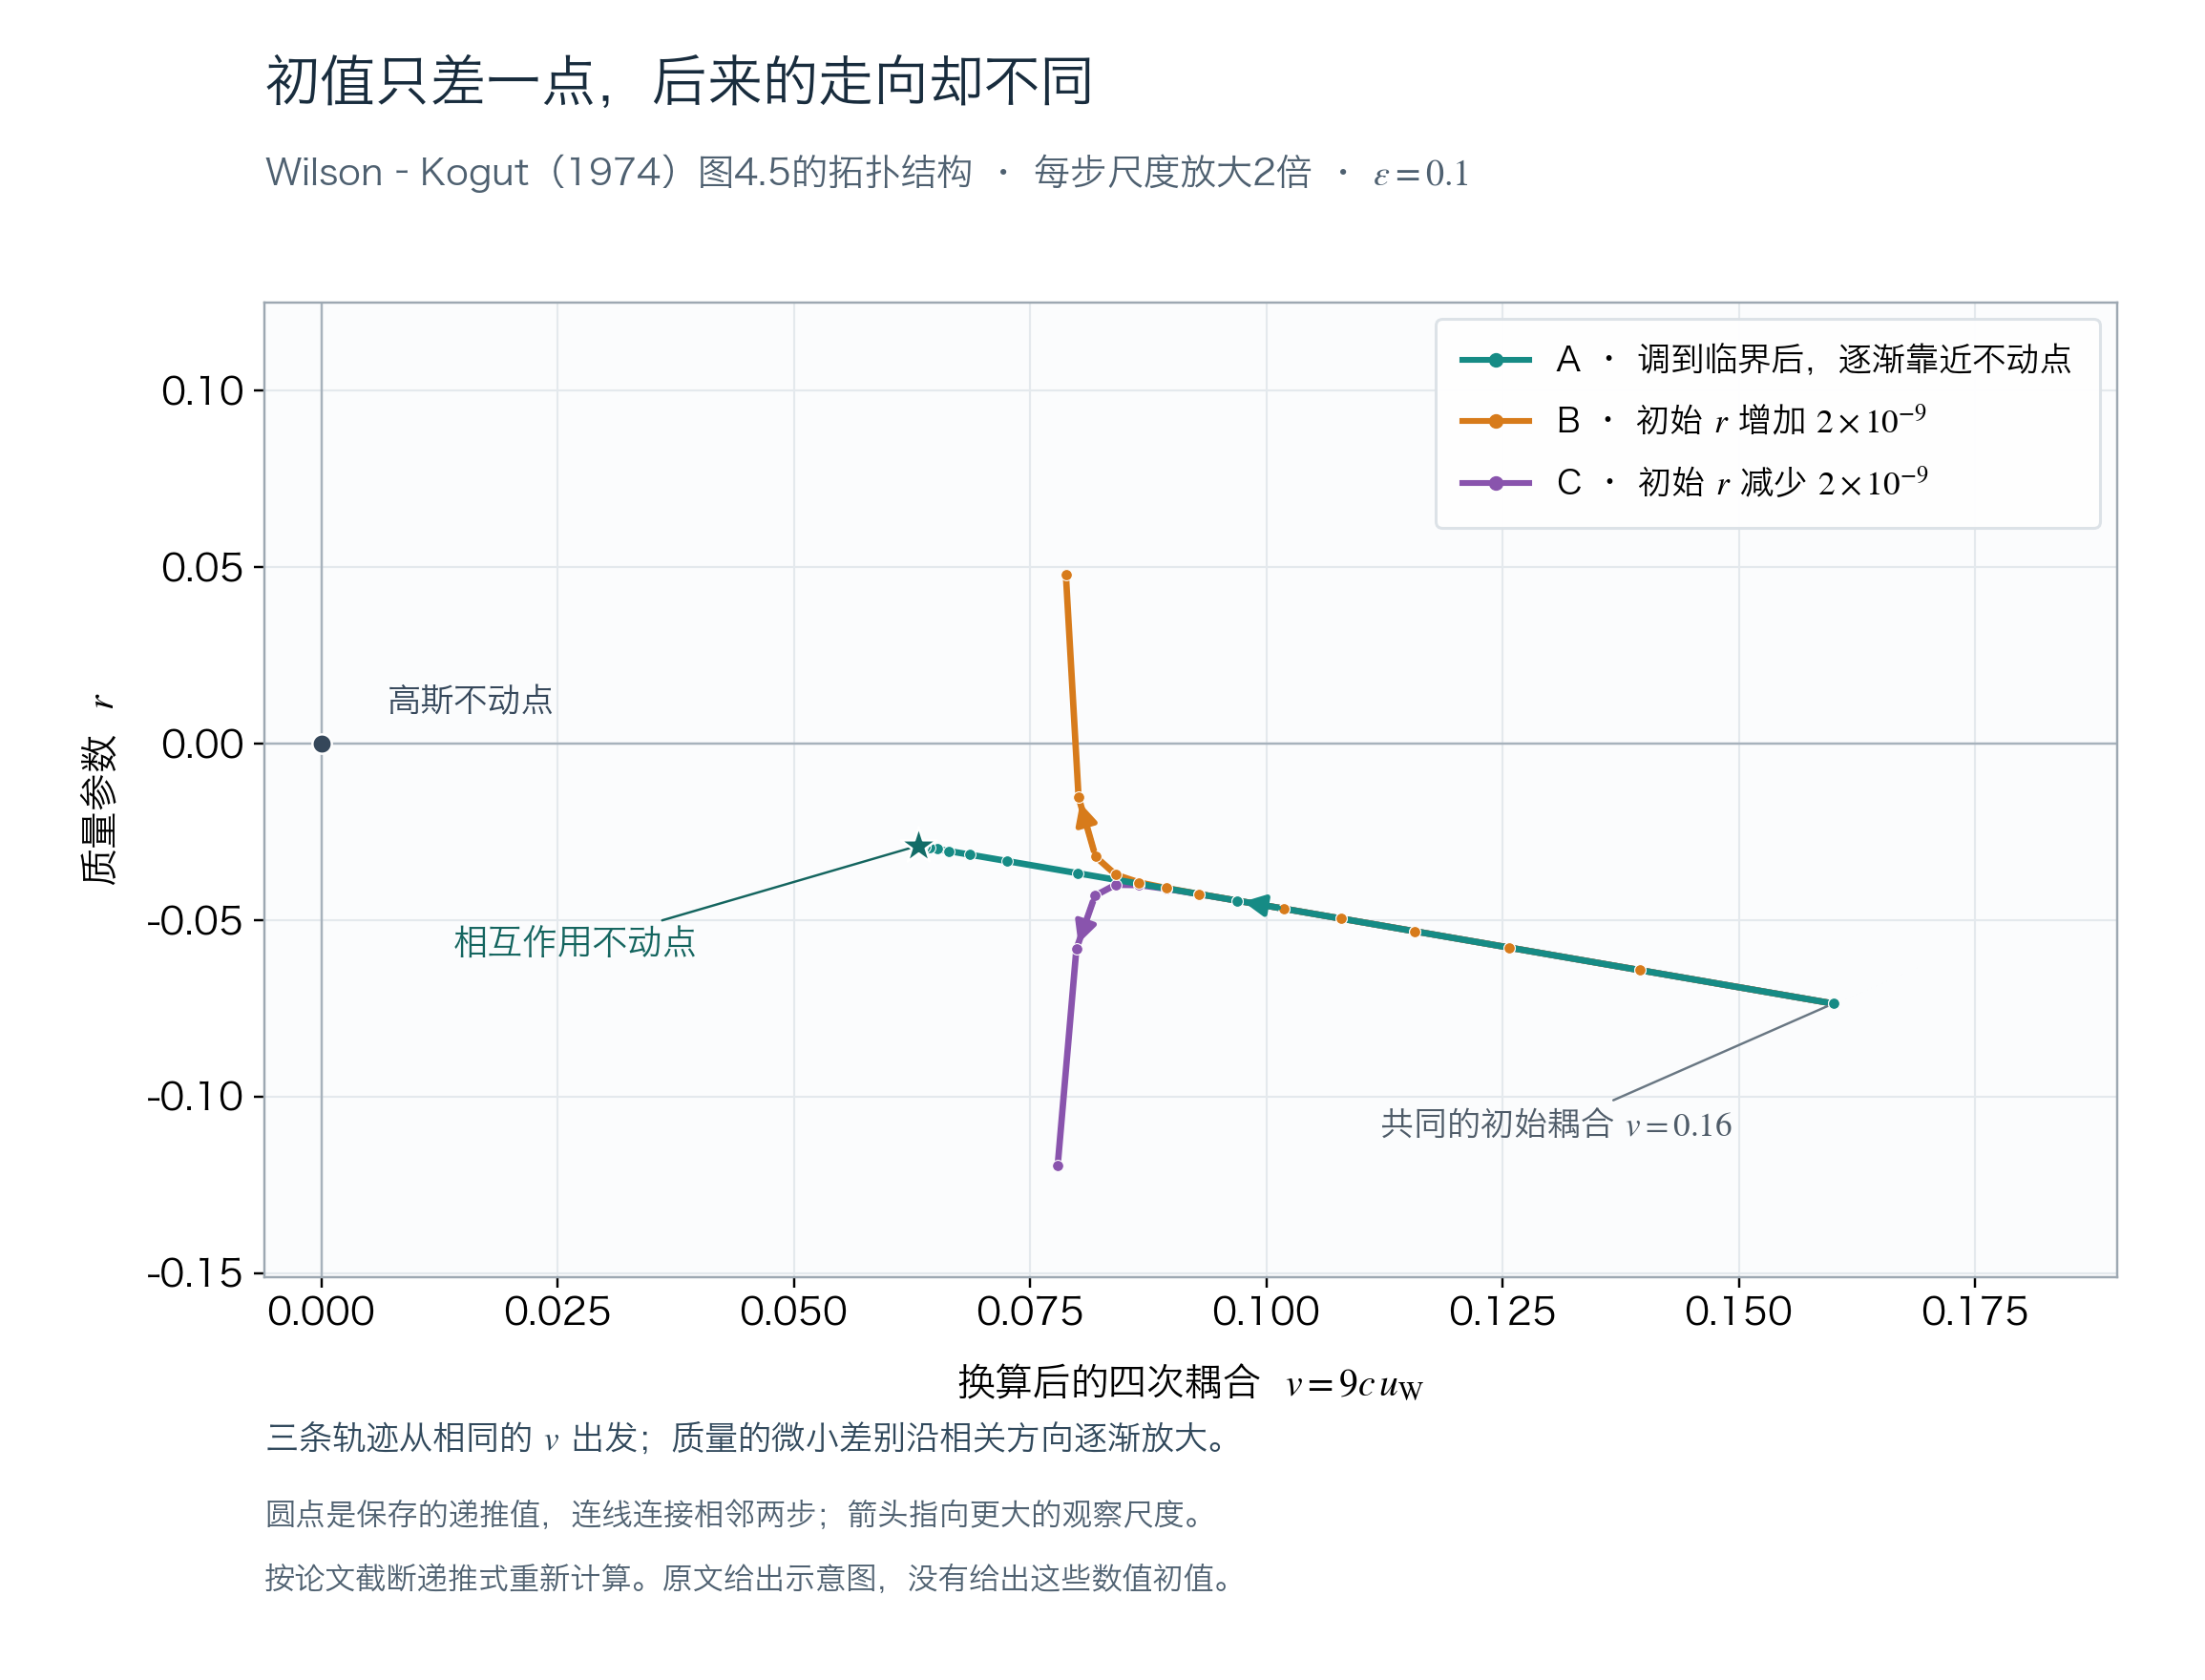Click the lowest purple endpoint dot of trajectory C
Screen dimensions: 2205x1680
1058,1166
